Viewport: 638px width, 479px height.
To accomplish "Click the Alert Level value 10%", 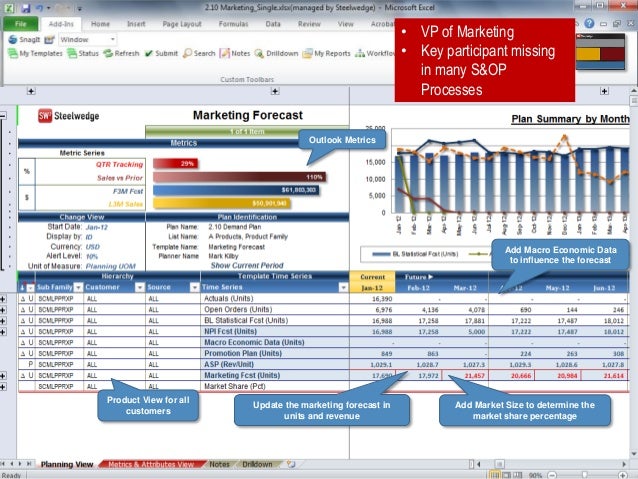I will (x=92, y=256).
